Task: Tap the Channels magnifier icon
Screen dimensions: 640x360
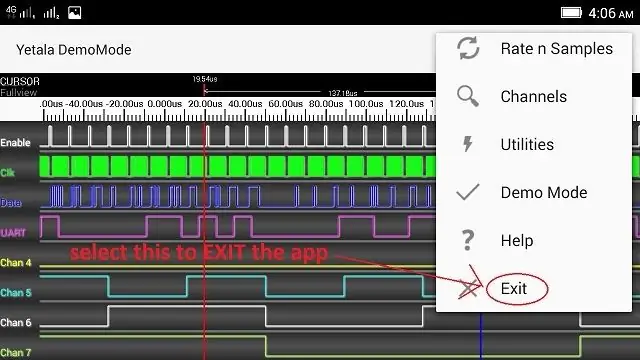Action: click(x=468, y=96)
